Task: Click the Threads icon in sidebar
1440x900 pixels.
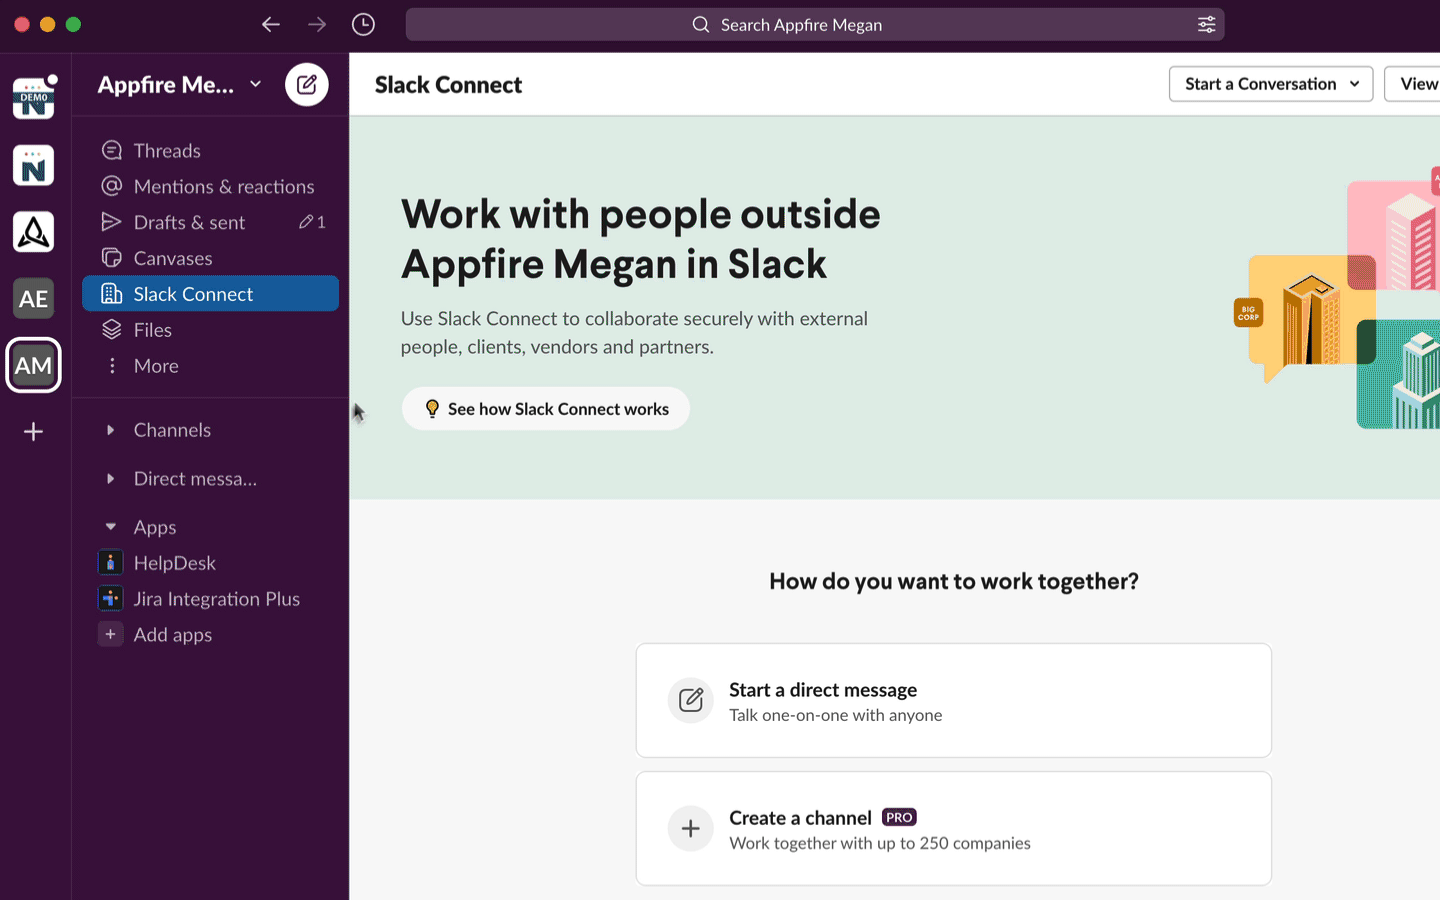Action: tap(112, 150)
